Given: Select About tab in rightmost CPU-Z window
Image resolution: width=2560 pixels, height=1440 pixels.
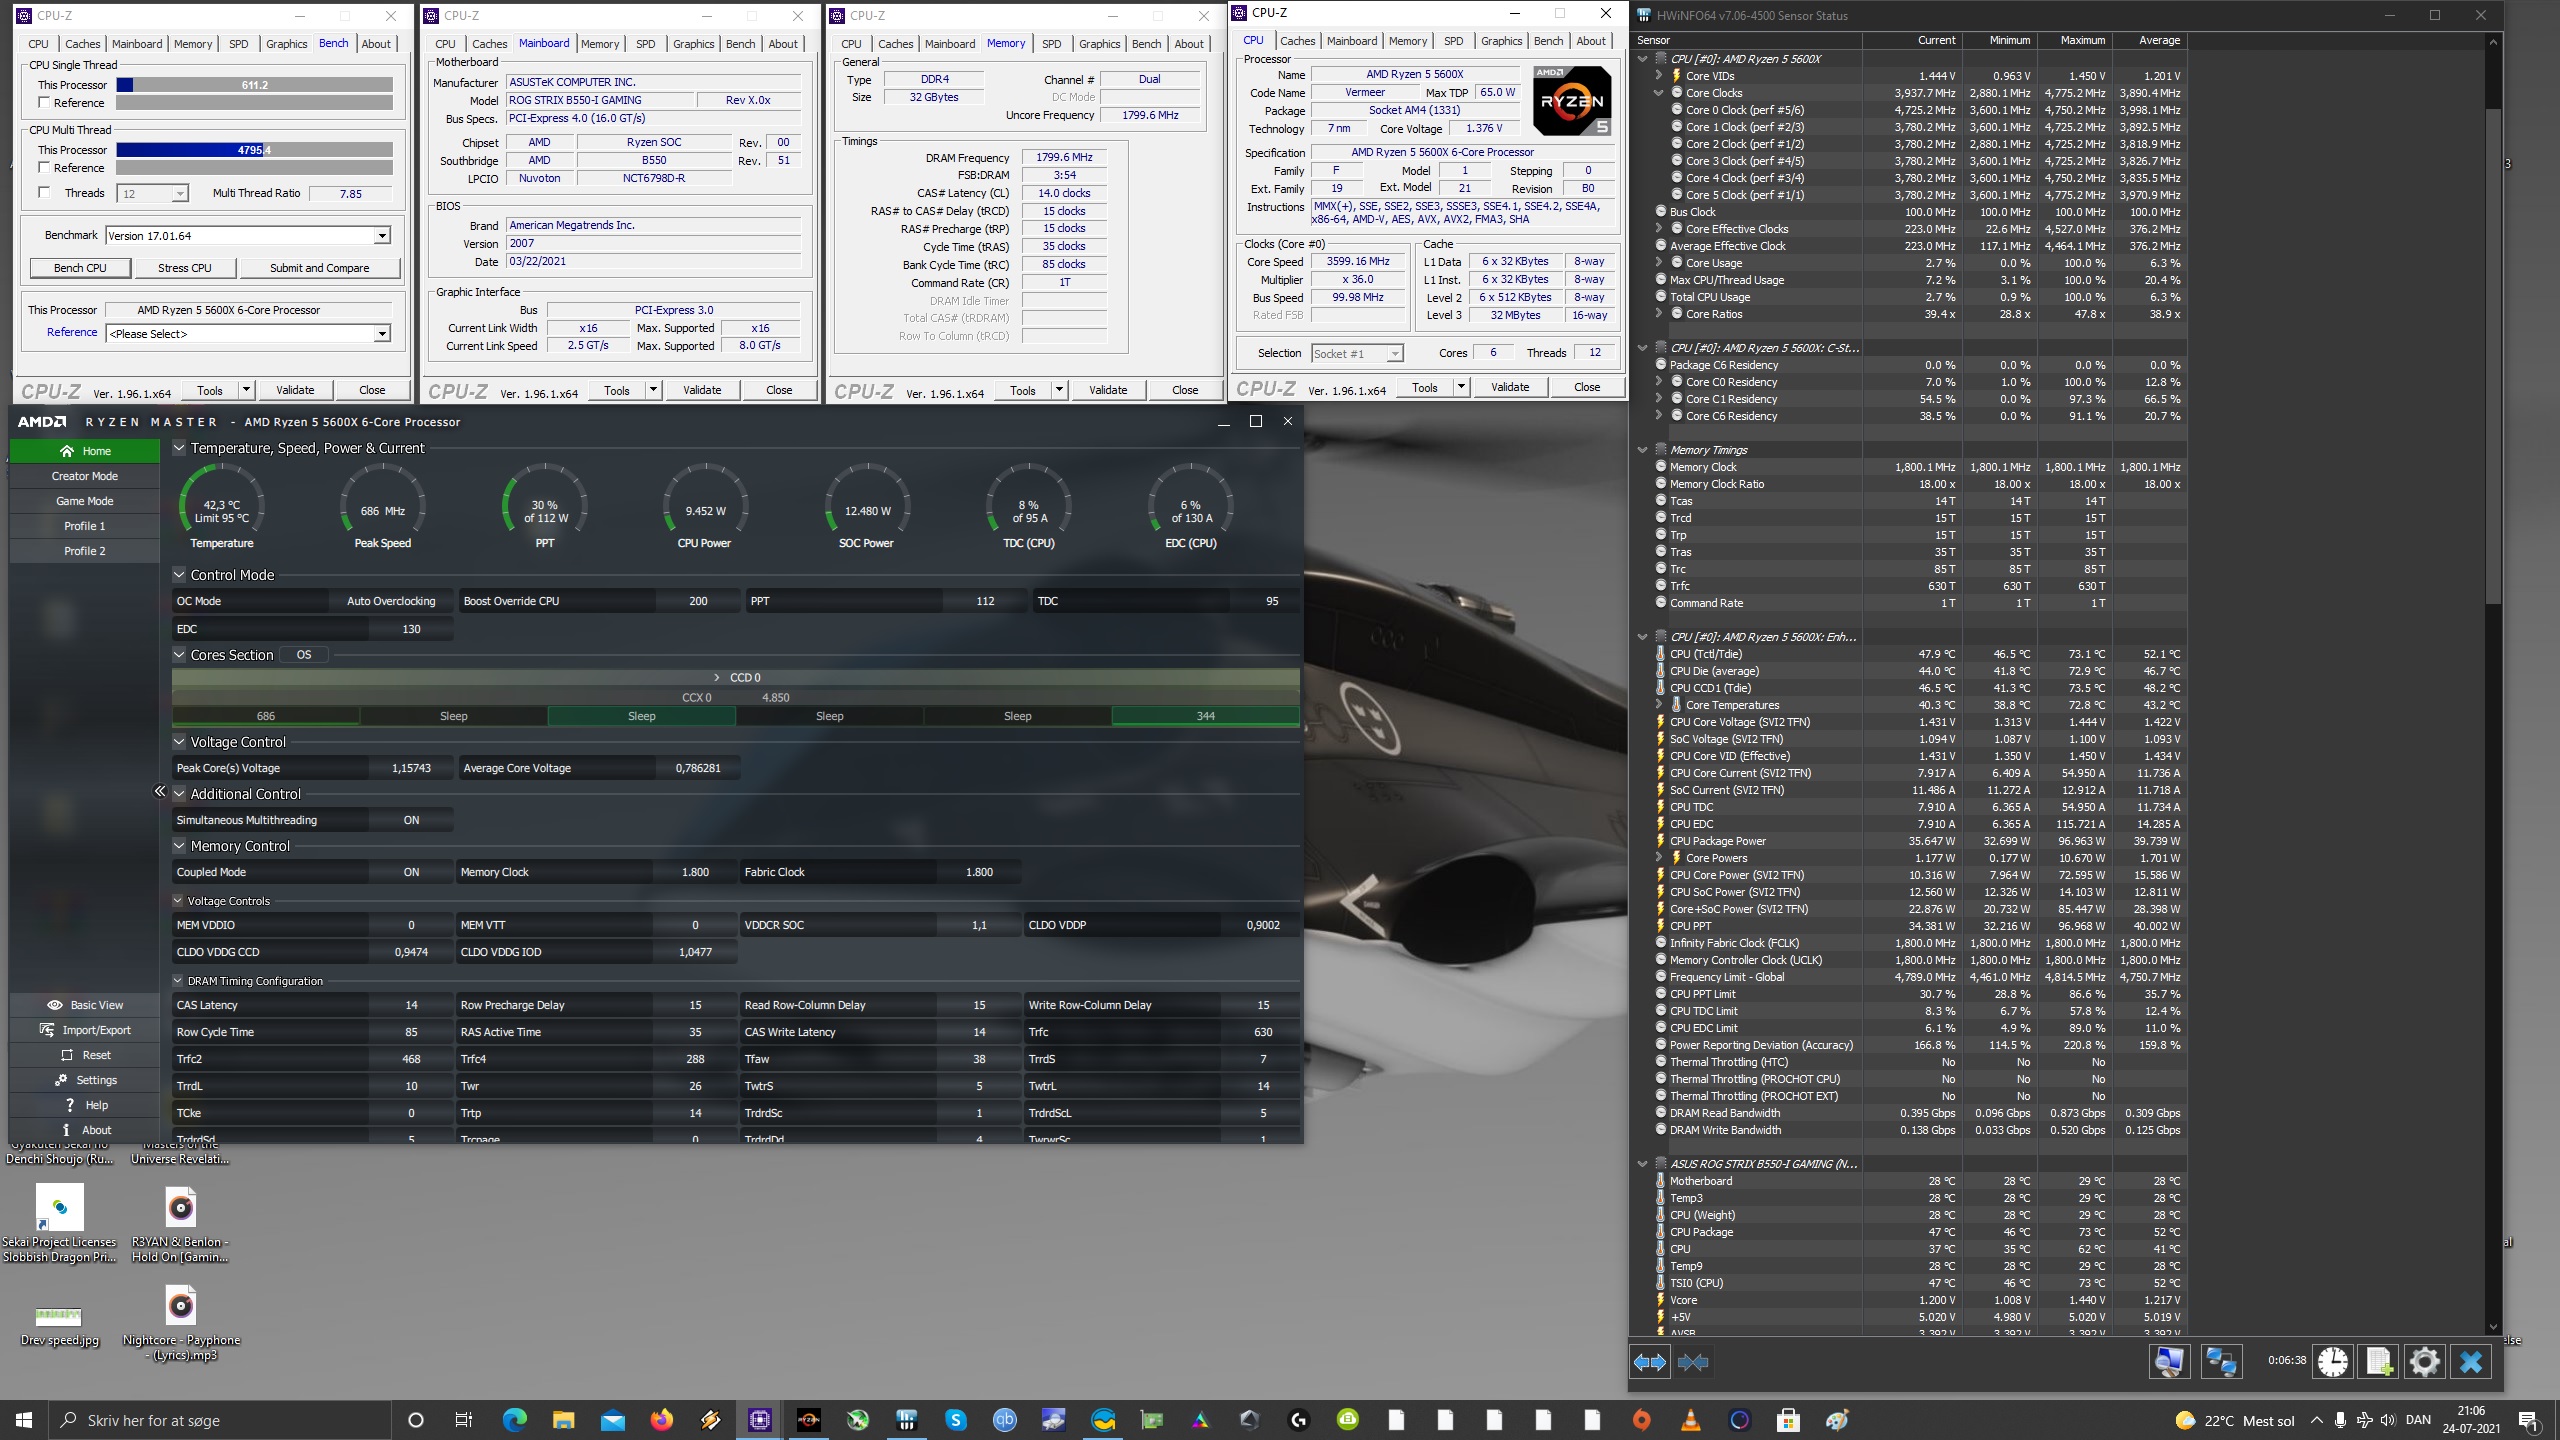Looking at the screenshot, I should click(x=1591, y=41).
